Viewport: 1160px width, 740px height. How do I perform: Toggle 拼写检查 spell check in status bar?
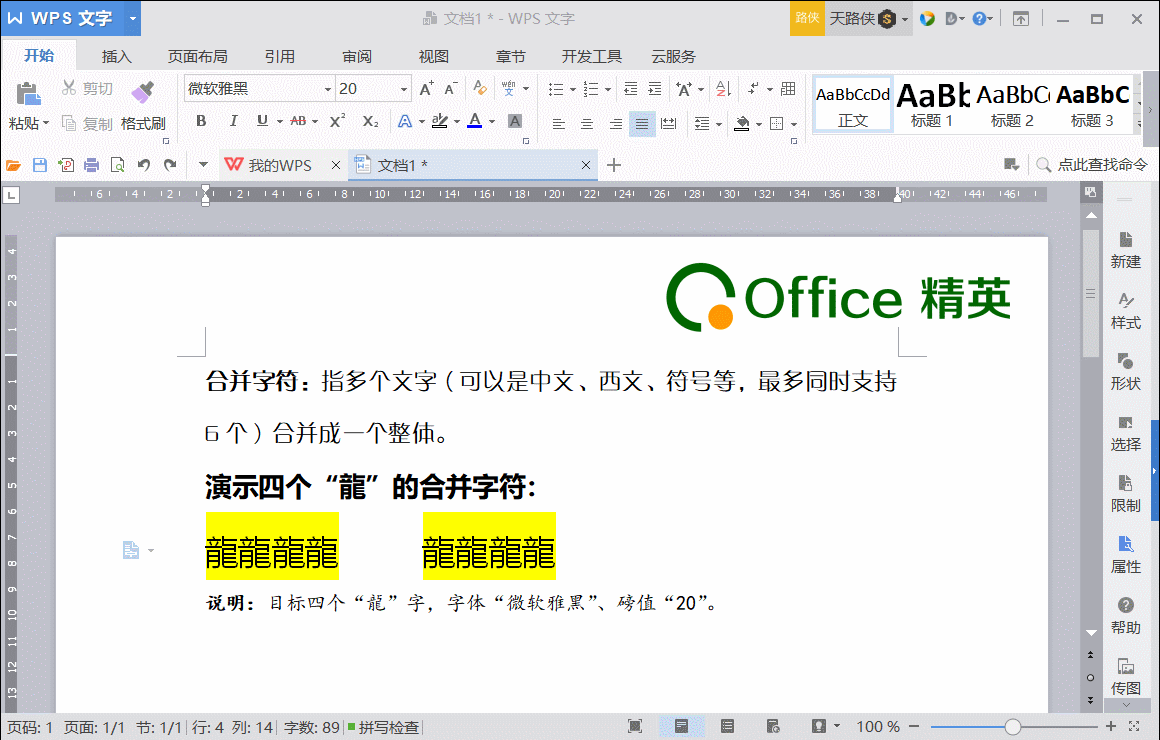pyautogui.click(x=384, y=727)
